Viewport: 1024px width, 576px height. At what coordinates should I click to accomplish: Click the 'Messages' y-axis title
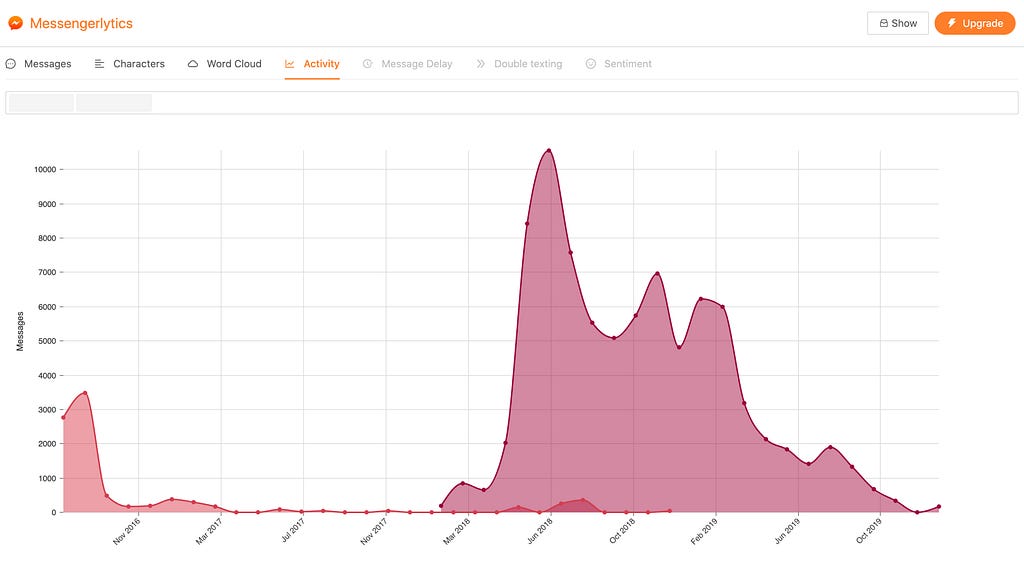click(20, 332)
